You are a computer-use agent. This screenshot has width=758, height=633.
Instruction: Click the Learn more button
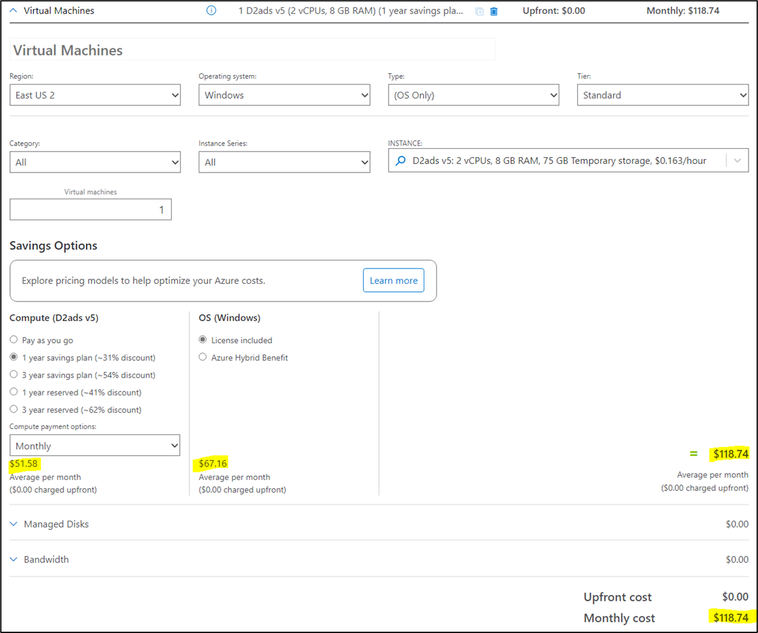pos(394,280)
